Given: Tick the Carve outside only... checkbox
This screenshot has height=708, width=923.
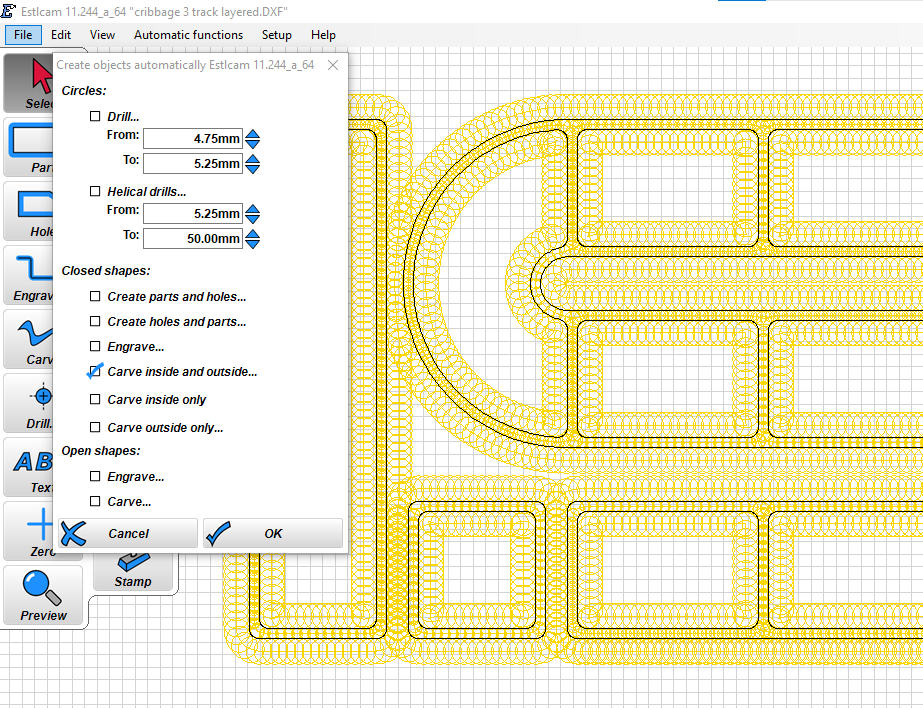Looking at the screenshot, I should (x=95, y=427).
